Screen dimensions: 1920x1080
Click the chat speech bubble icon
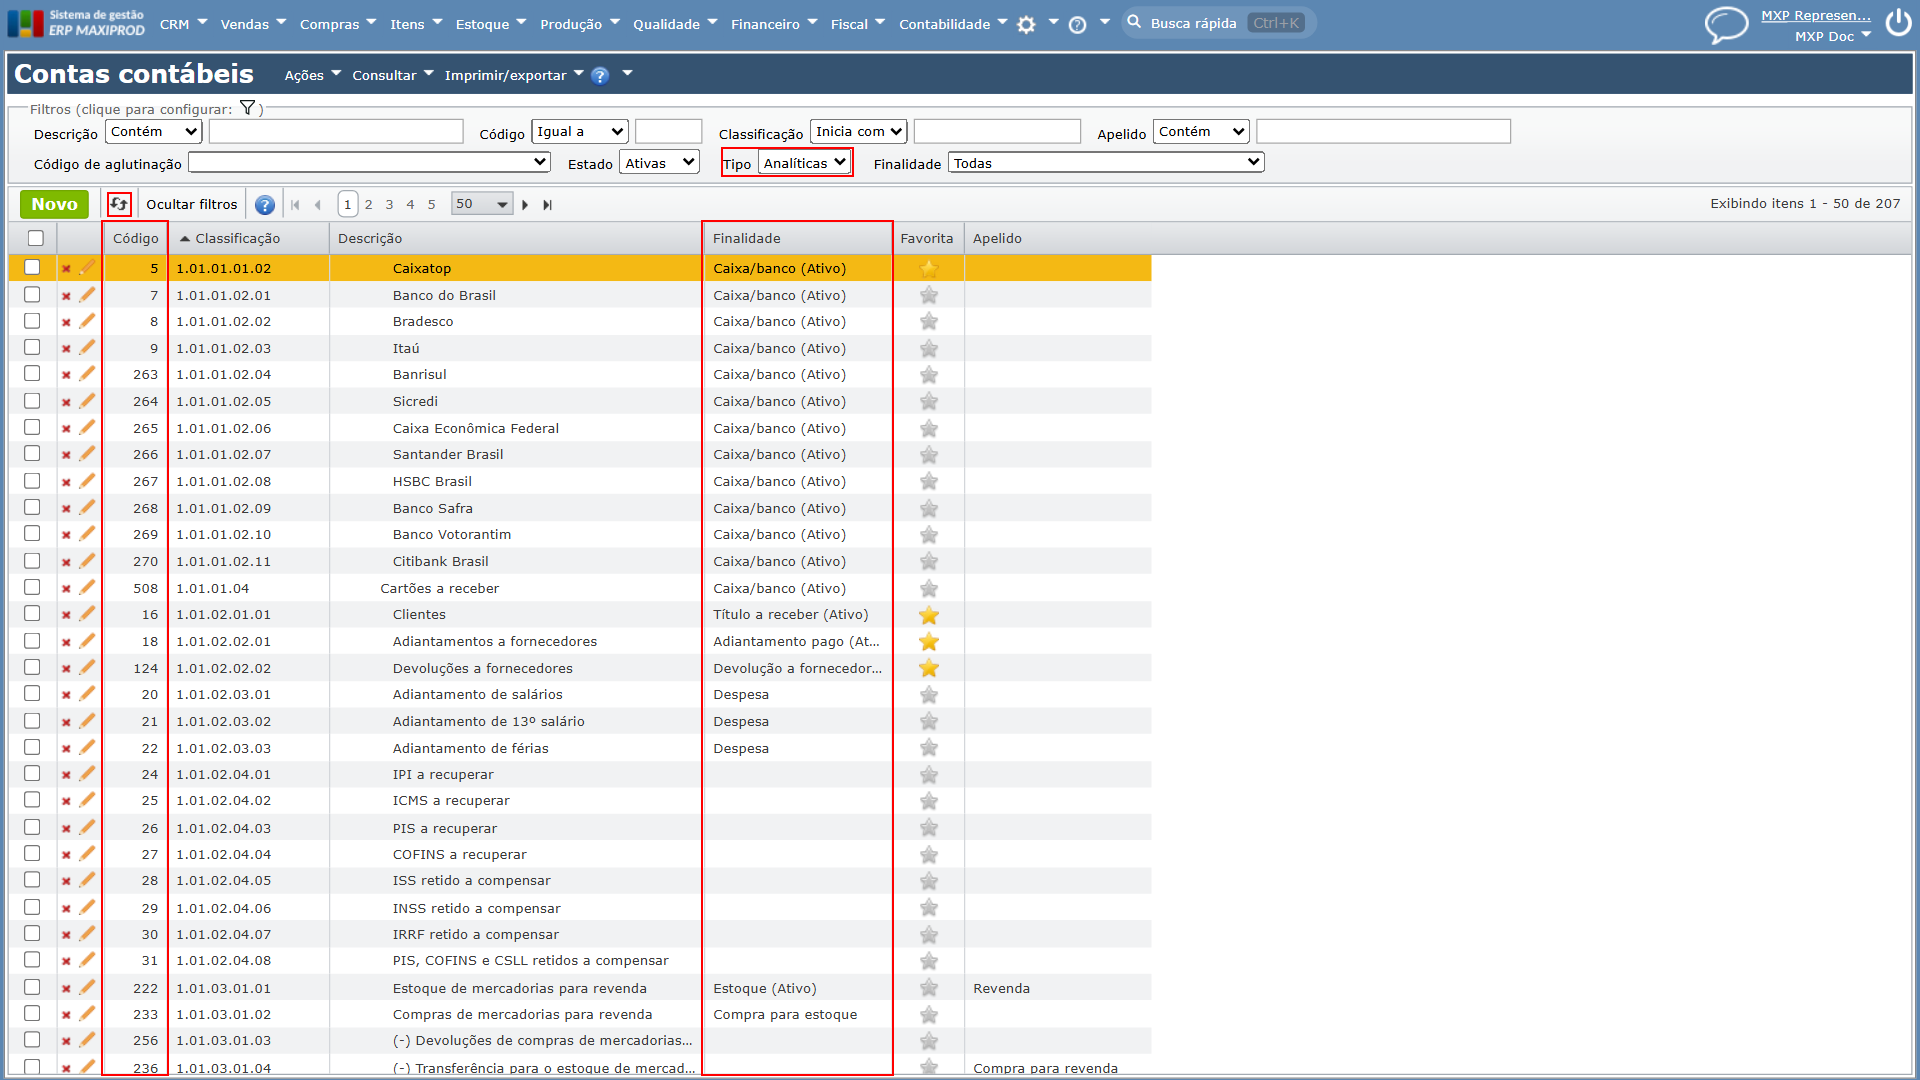(1726, 24)
